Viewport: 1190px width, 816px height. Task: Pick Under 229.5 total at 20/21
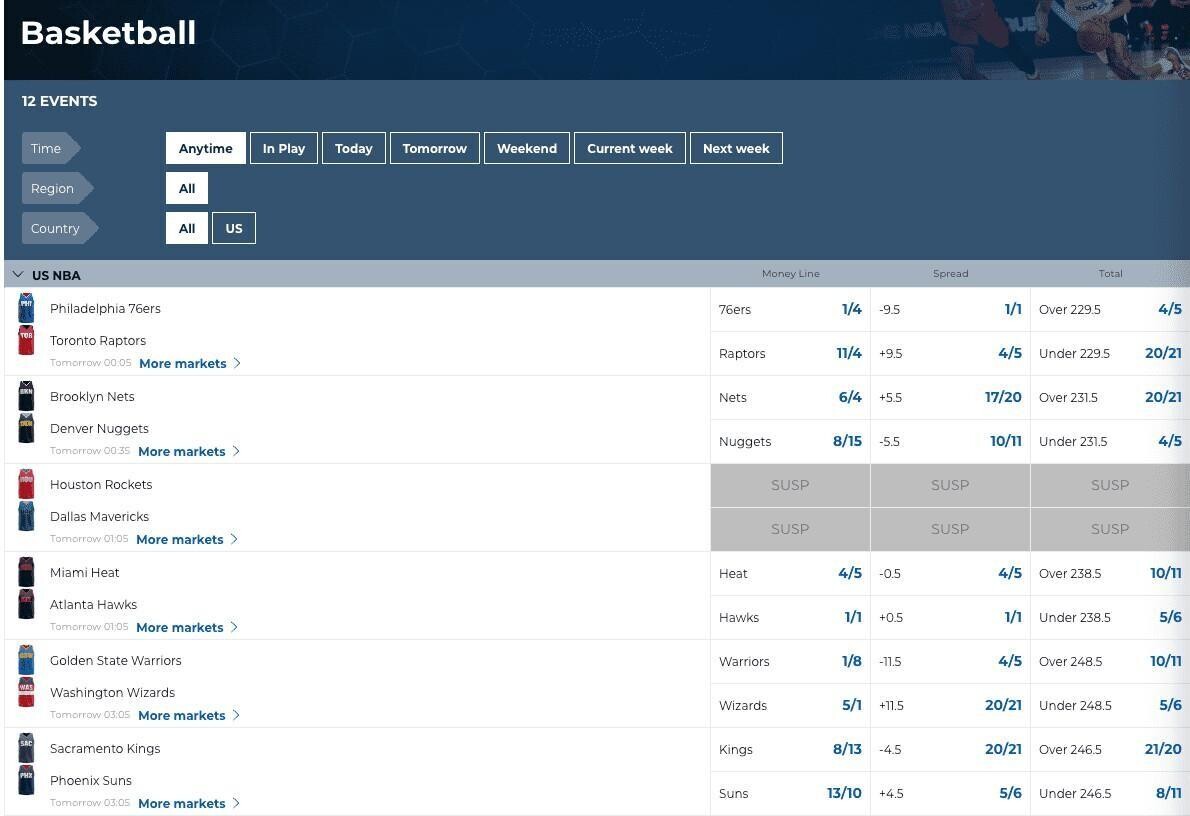tap(1110, 354)
